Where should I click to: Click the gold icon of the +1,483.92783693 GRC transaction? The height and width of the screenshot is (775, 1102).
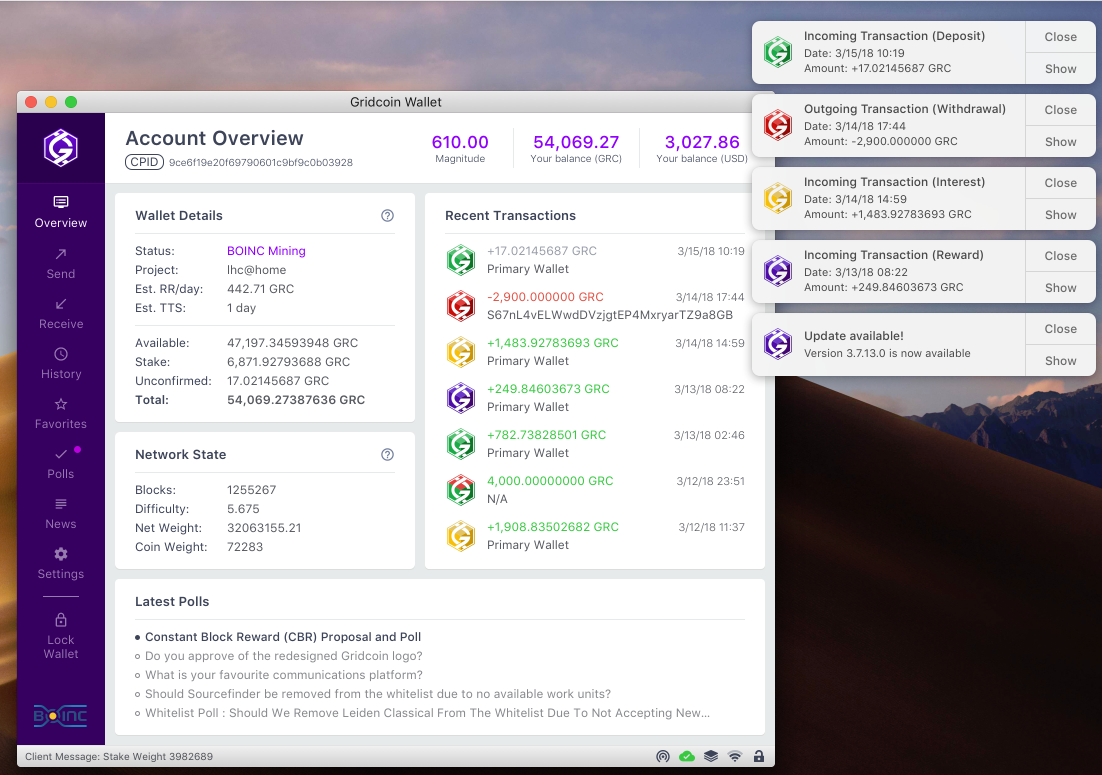(461, 352)
